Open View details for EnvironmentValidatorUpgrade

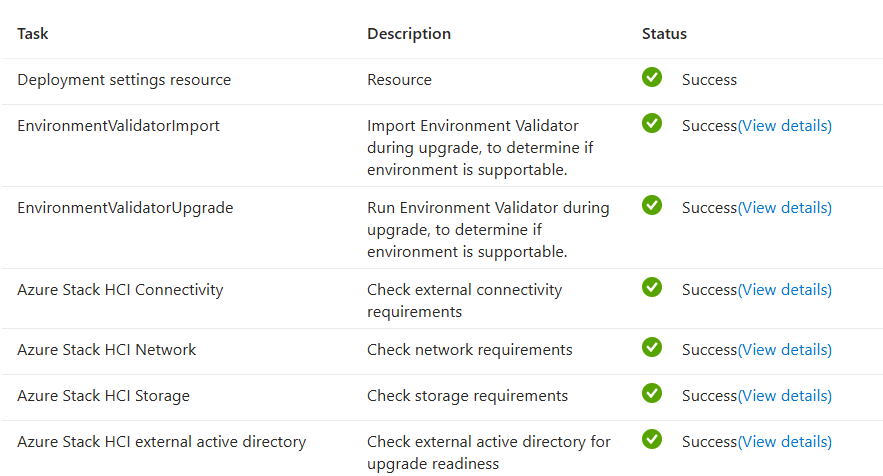784,208
